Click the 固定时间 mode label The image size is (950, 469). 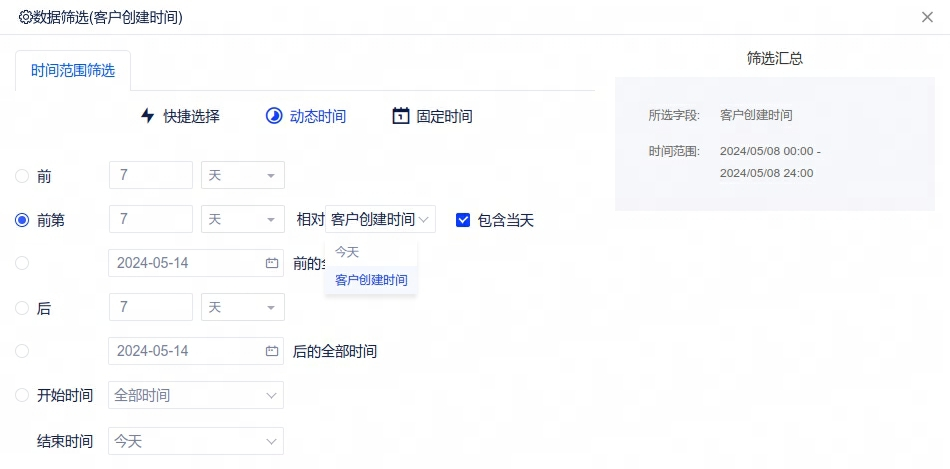click(444, 116)
